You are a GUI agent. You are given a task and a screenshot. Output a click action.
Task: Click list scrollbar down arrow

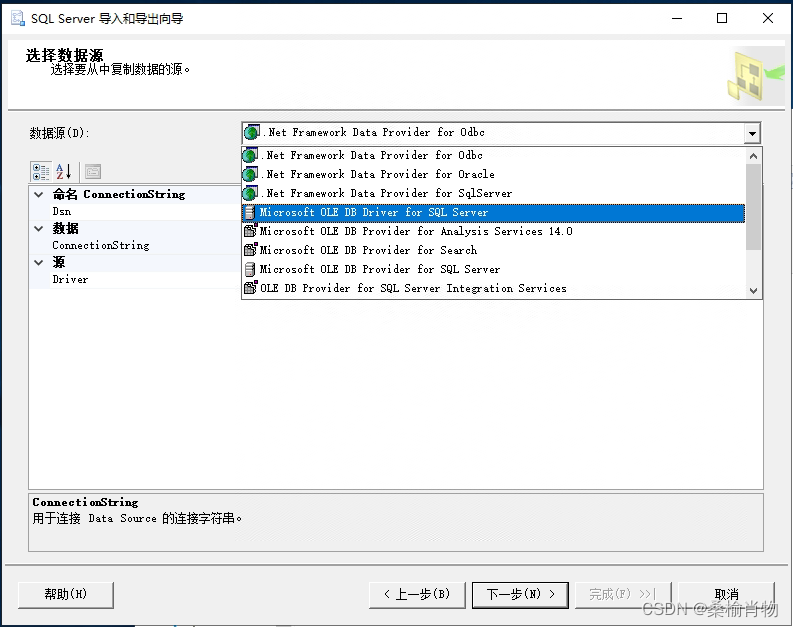(x=754, y=290)
